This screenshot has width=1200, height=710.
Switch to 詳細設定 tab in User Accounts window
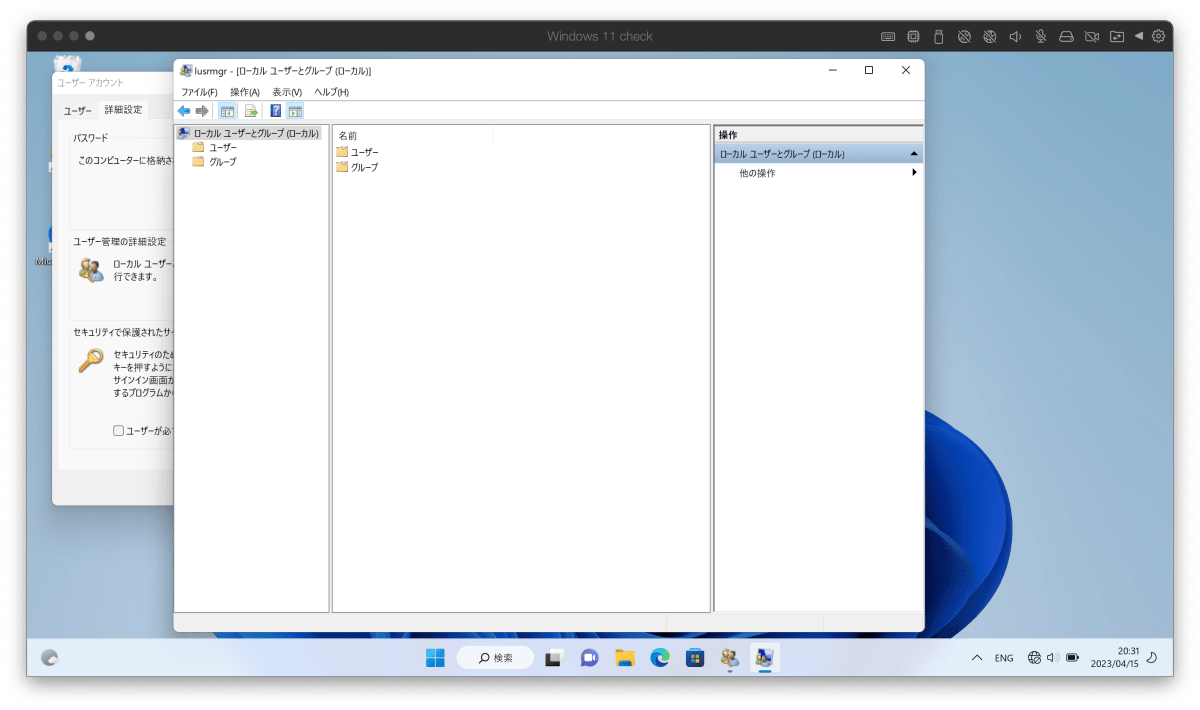point(124,110)
